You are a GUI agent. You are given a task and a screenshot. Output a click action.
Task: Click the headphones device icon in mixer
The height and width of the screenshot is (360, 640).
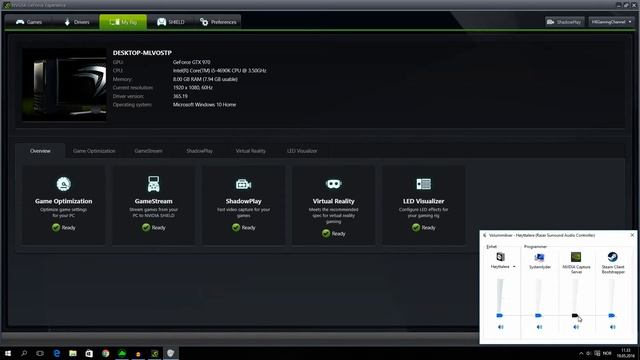tap(500, 257)
